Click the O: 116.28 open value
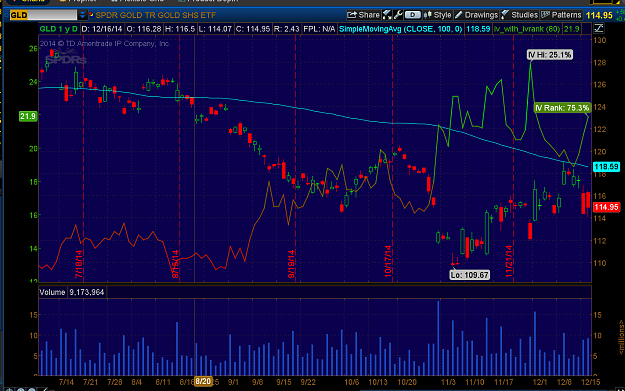Screen dimensions: 625x391 (x=144, y=29)
